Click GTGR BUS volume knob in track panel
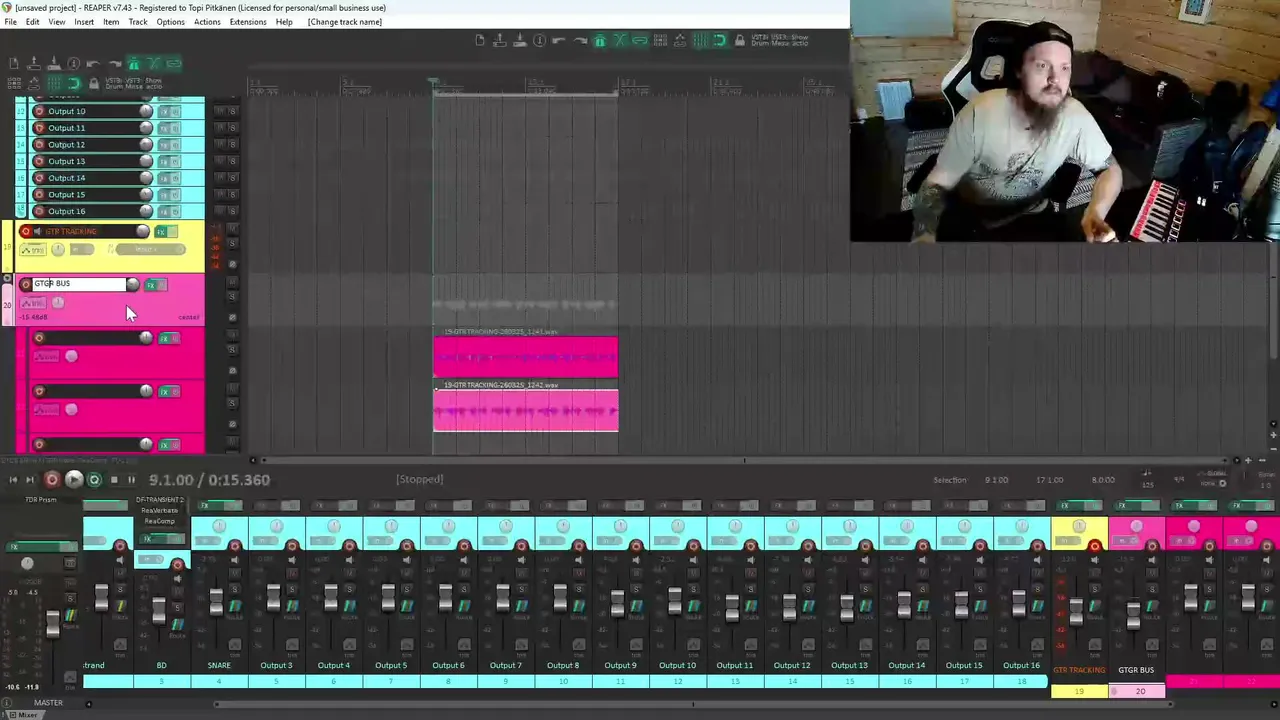 tap(133, 285)
